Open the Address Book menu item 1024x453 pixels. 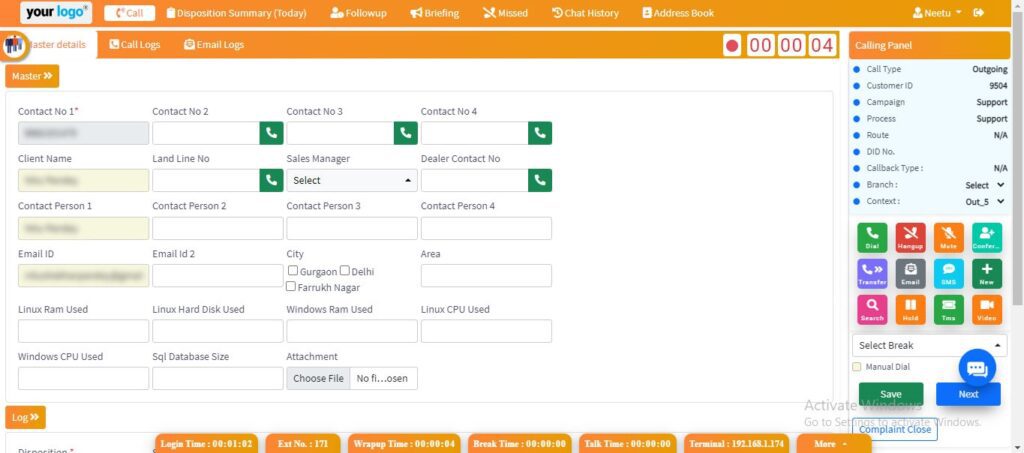(x=678, y=13)
